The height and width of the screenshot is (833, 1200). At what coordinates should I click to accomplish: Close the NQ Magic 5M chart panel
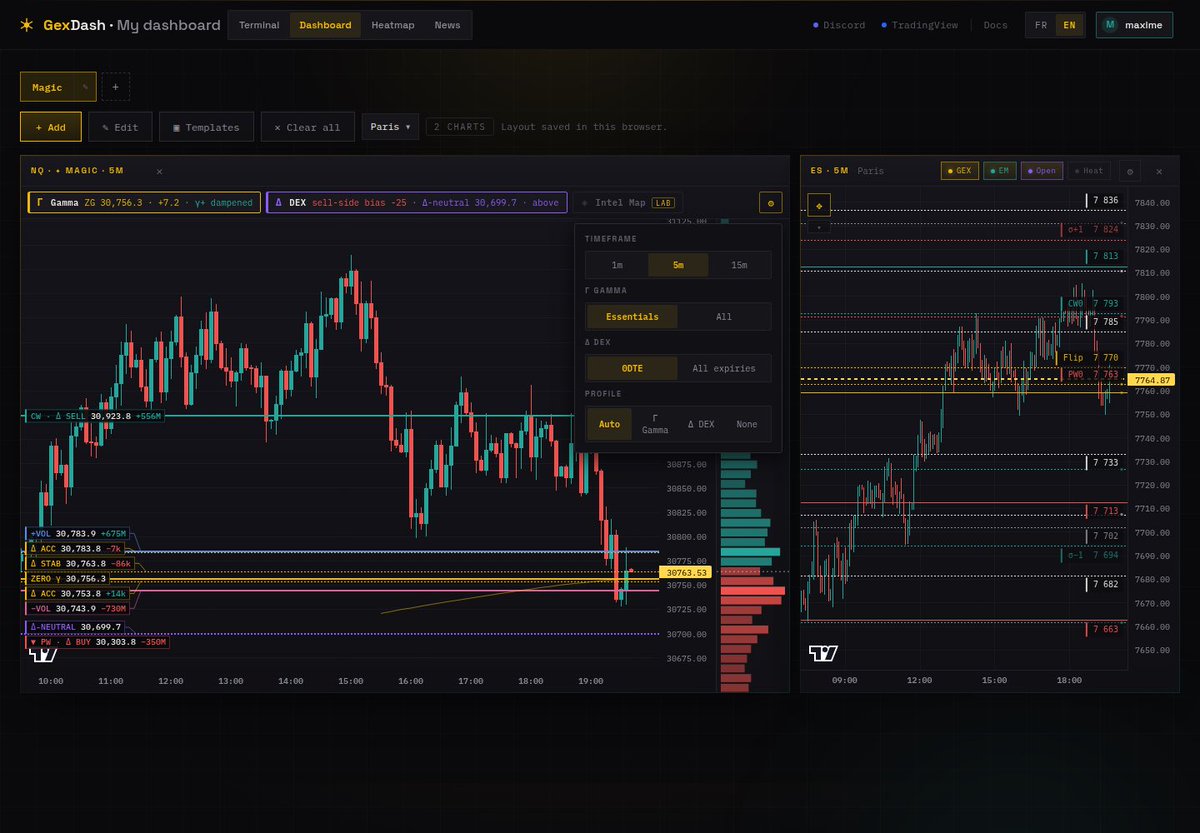pos(159,171)
